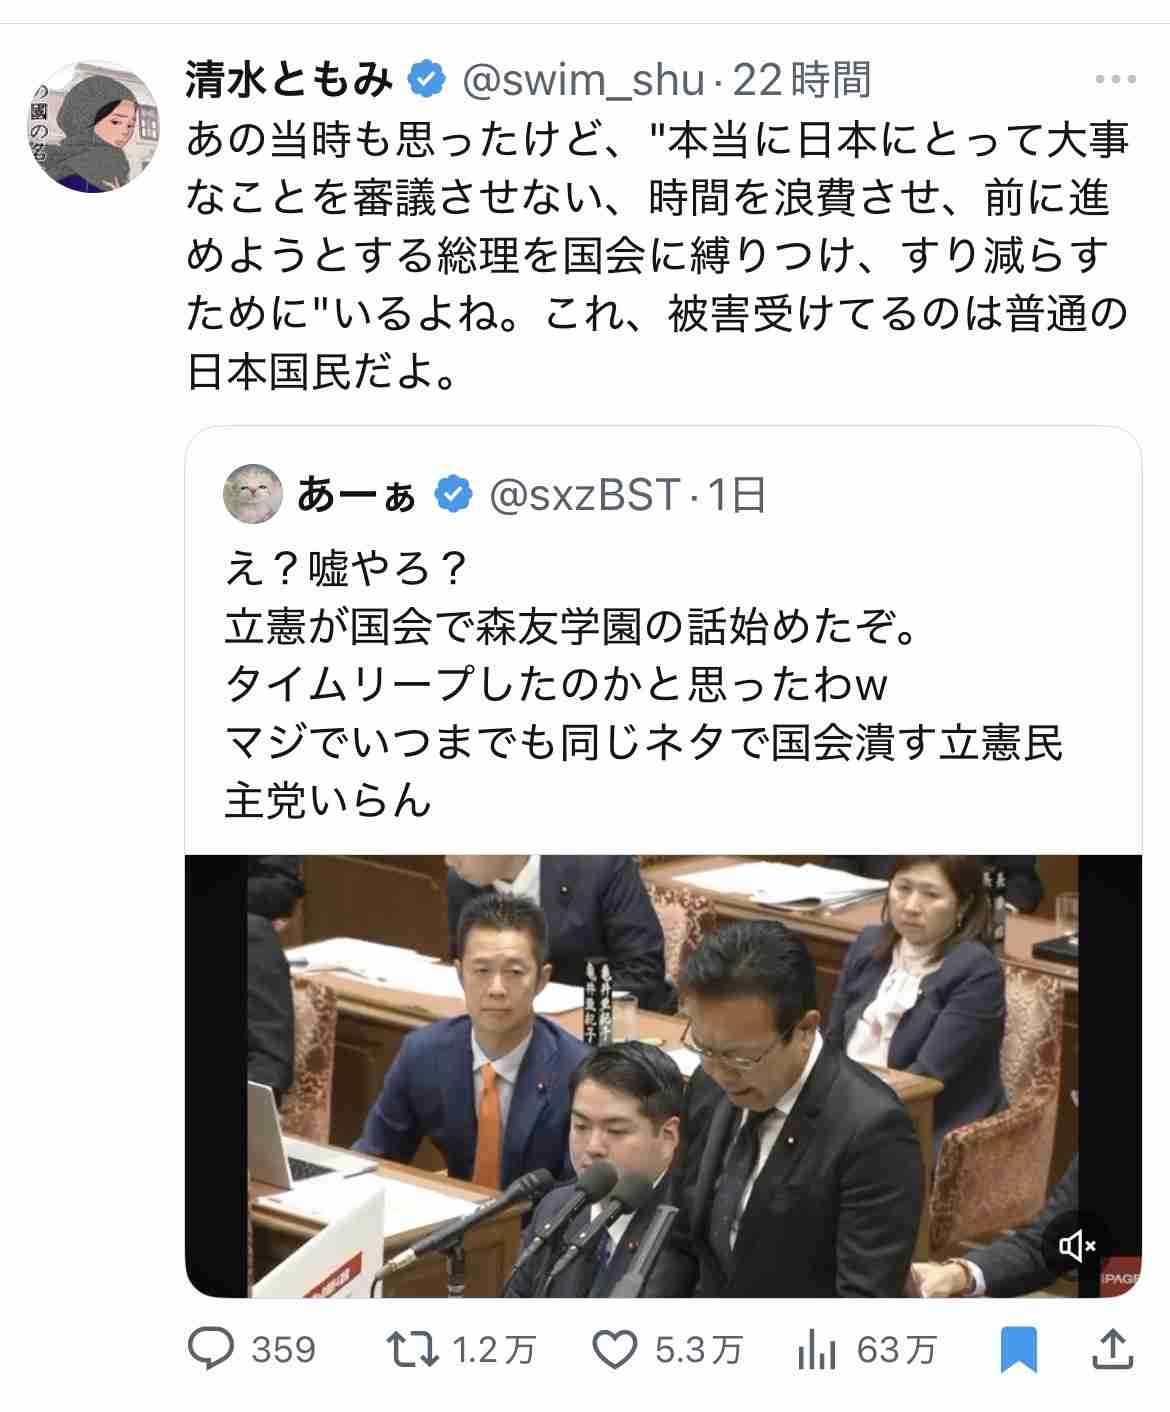Like the post with the heart icon
This screenshot has height=1412, width=1170.
coord(615,1350)
